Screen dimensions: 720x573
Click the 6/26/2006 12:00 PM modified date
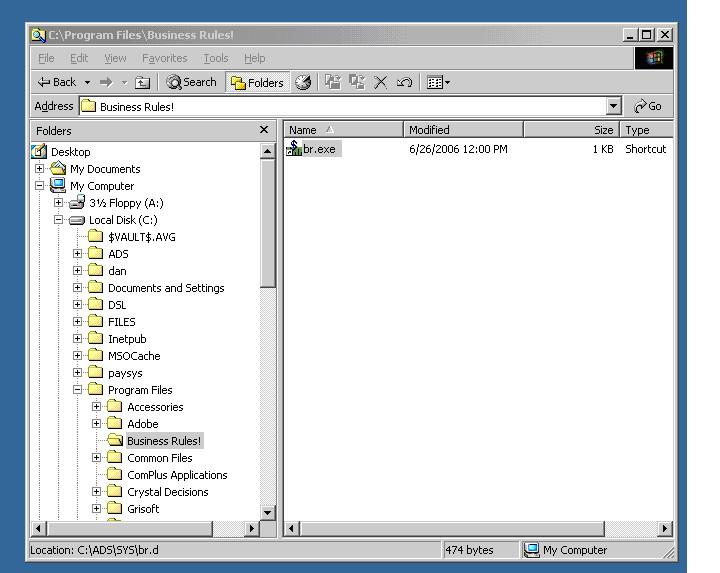(458, 149)
